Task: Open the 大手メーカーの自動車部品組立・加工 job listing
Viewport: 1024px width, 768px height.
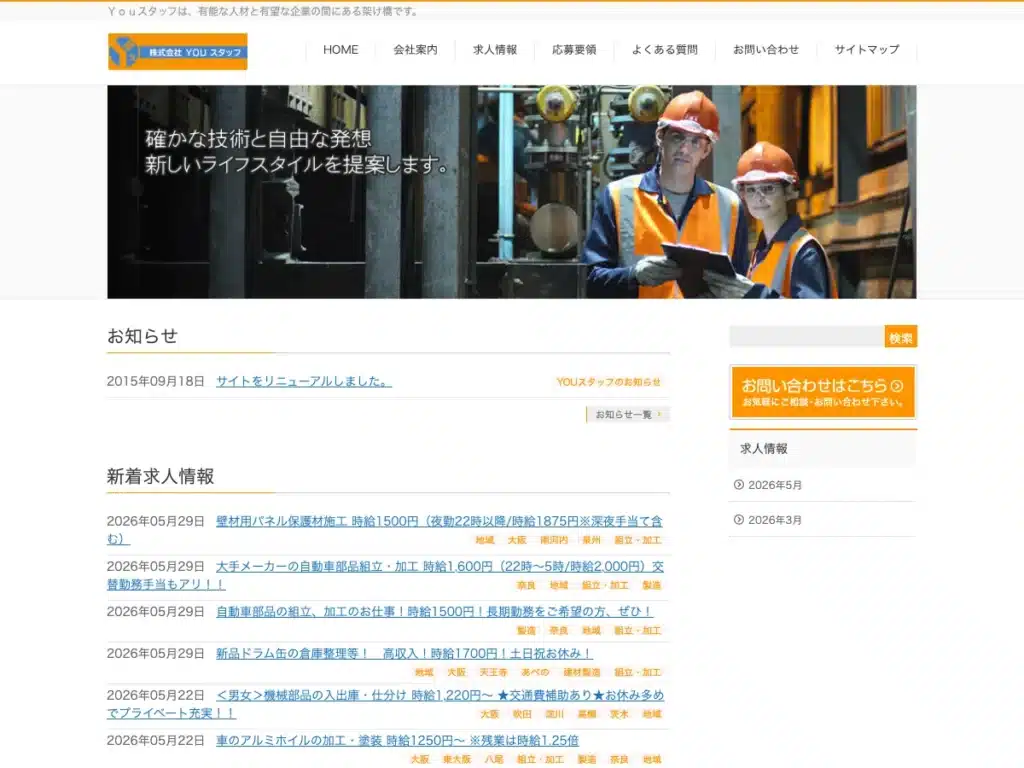Action: [x=440, y=567]
